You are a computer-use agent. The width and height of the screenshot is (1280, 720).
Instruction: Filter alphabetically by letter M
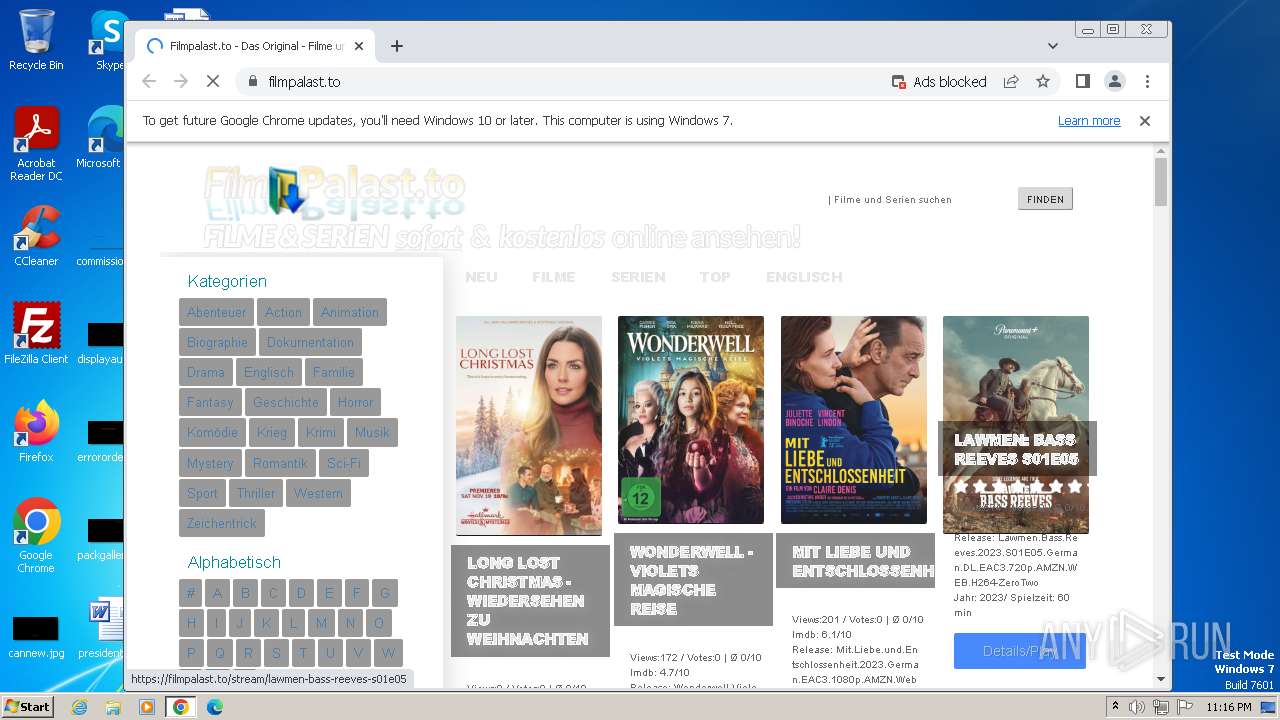pyautogui.click(x=321, y=622)
